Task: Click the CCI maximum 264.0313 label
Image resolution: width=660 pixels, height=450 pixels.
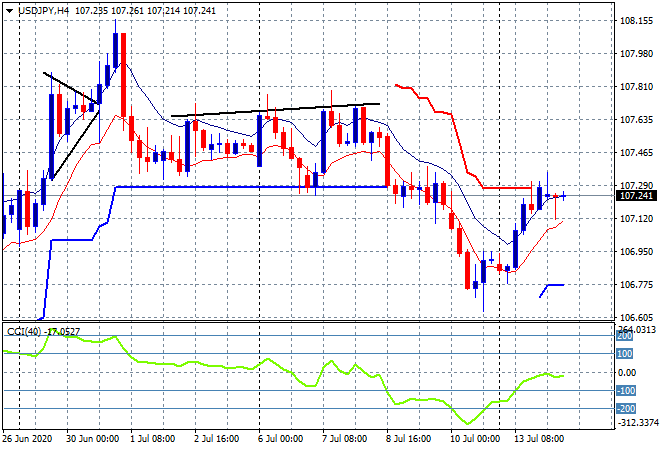Action: pos(637,329)
